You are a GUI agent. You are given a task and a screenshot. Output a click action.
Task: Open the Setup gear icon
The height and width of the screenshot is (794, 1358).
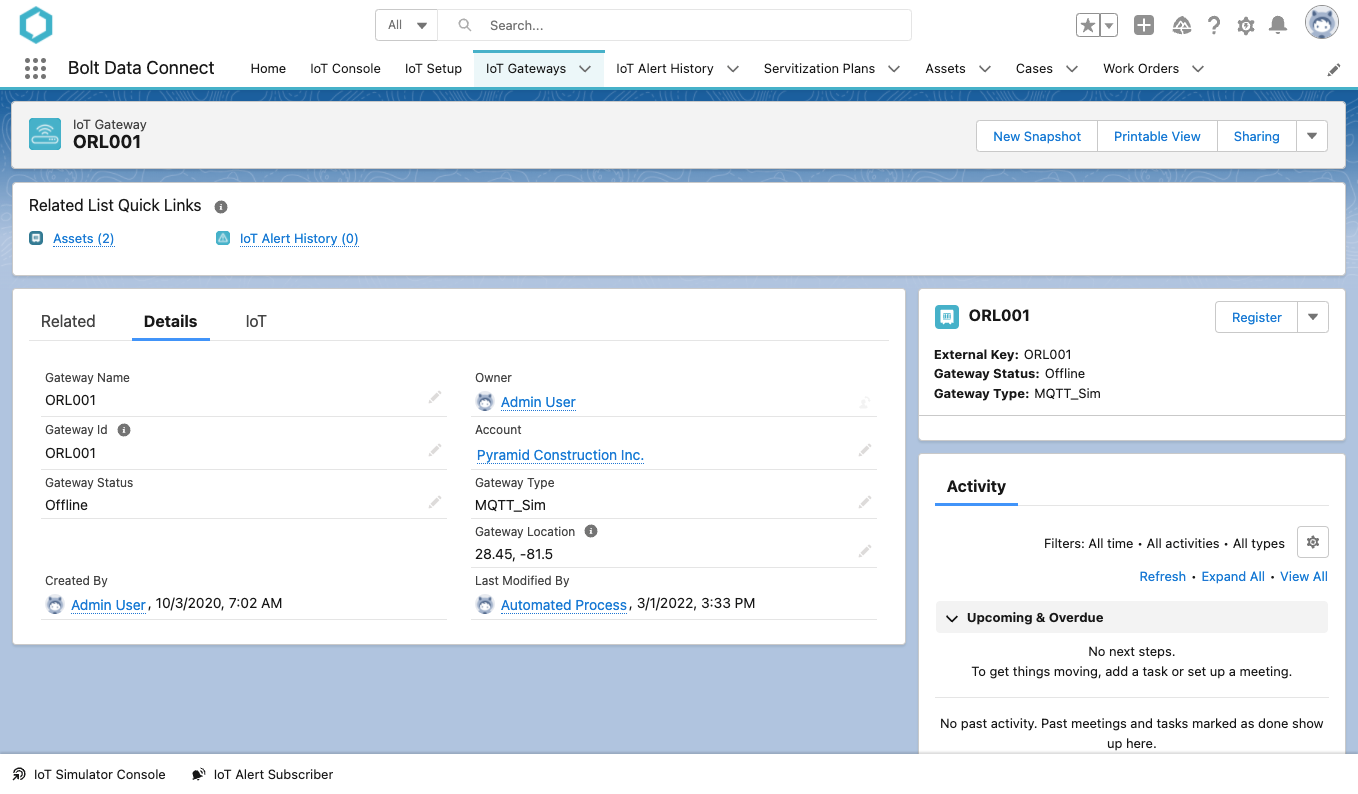pyautogui.click(x=1246, y=26)
